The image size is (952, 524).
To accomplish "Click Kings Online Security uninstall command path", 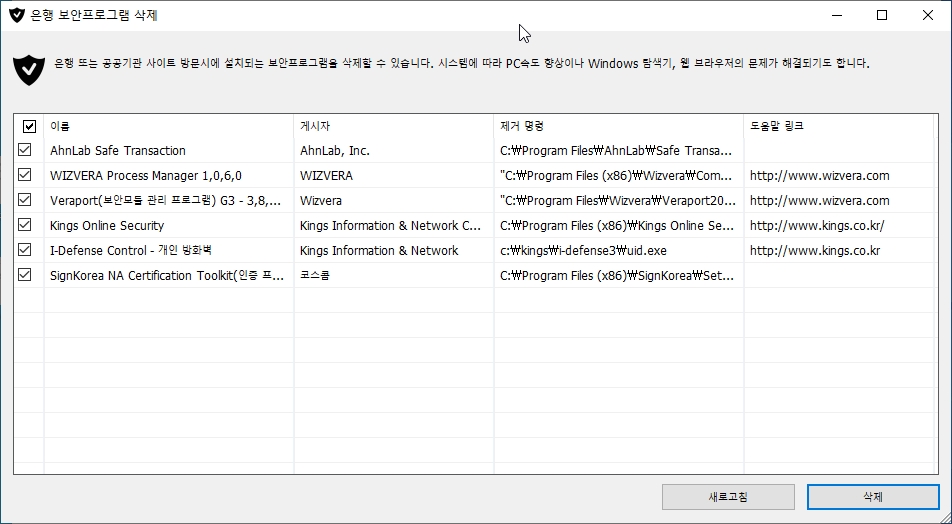I will [617, 225].
